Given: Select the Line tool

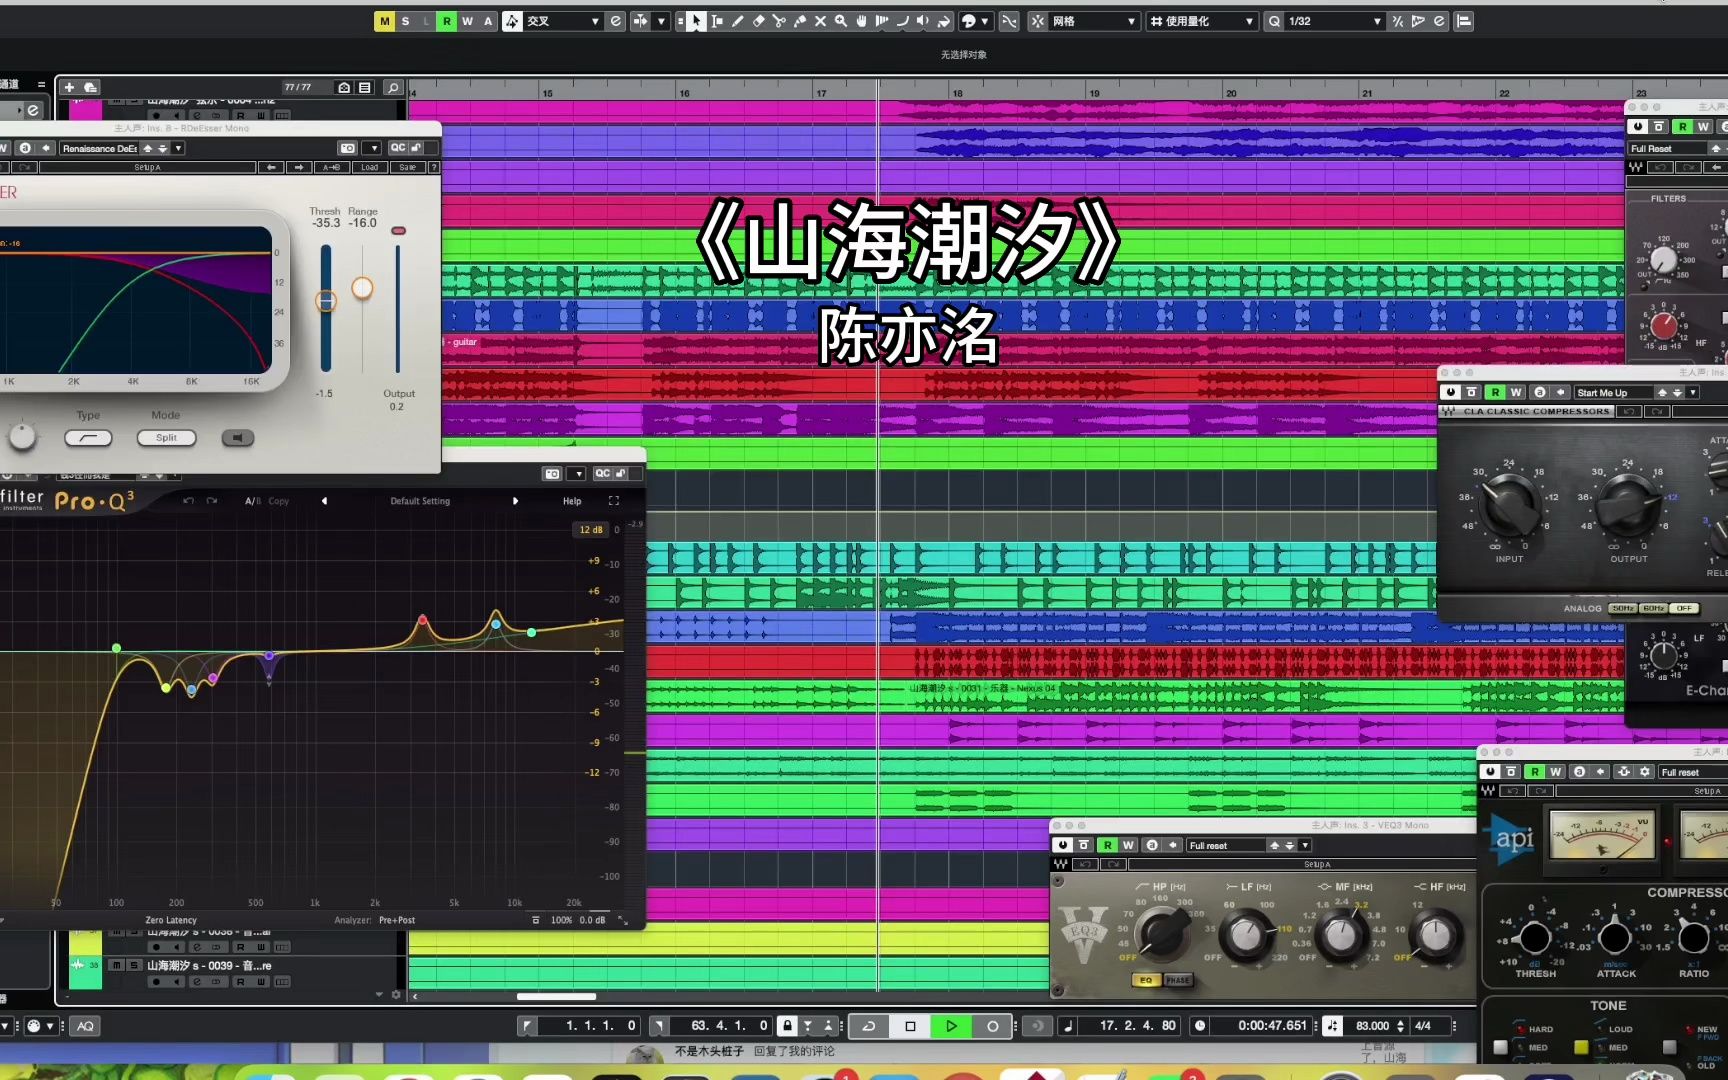Looking at the screenshot, I should click(902, 21).
